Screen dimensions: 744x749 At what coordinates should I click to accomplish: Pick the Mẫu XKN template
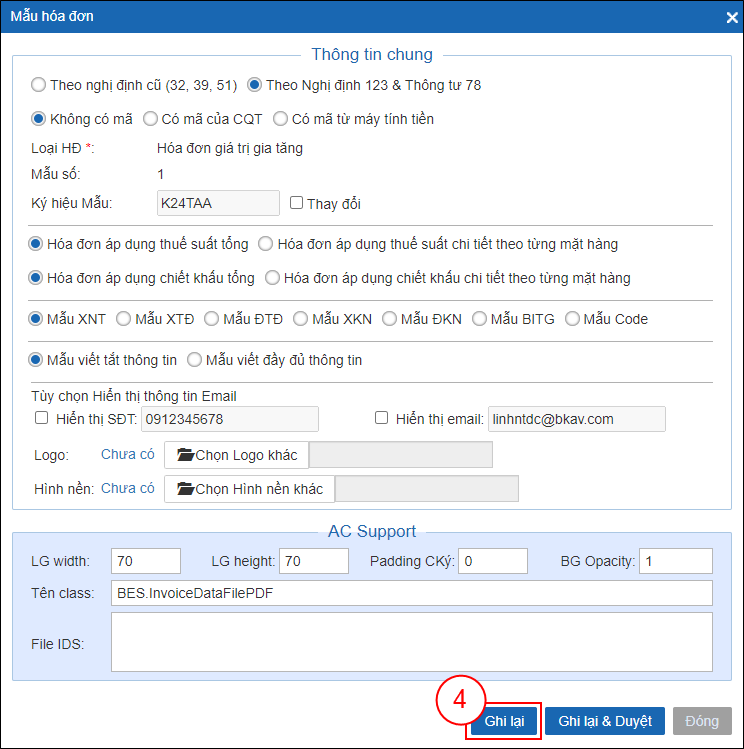pos(300,319)
